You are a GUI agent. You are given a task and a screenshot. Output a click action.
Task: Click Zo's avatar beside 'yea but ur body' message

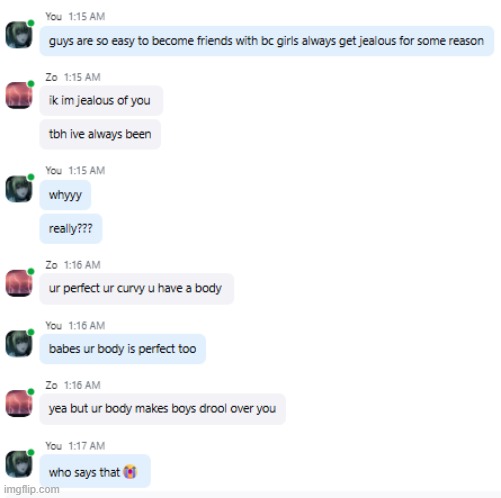(x=19, y=403)
